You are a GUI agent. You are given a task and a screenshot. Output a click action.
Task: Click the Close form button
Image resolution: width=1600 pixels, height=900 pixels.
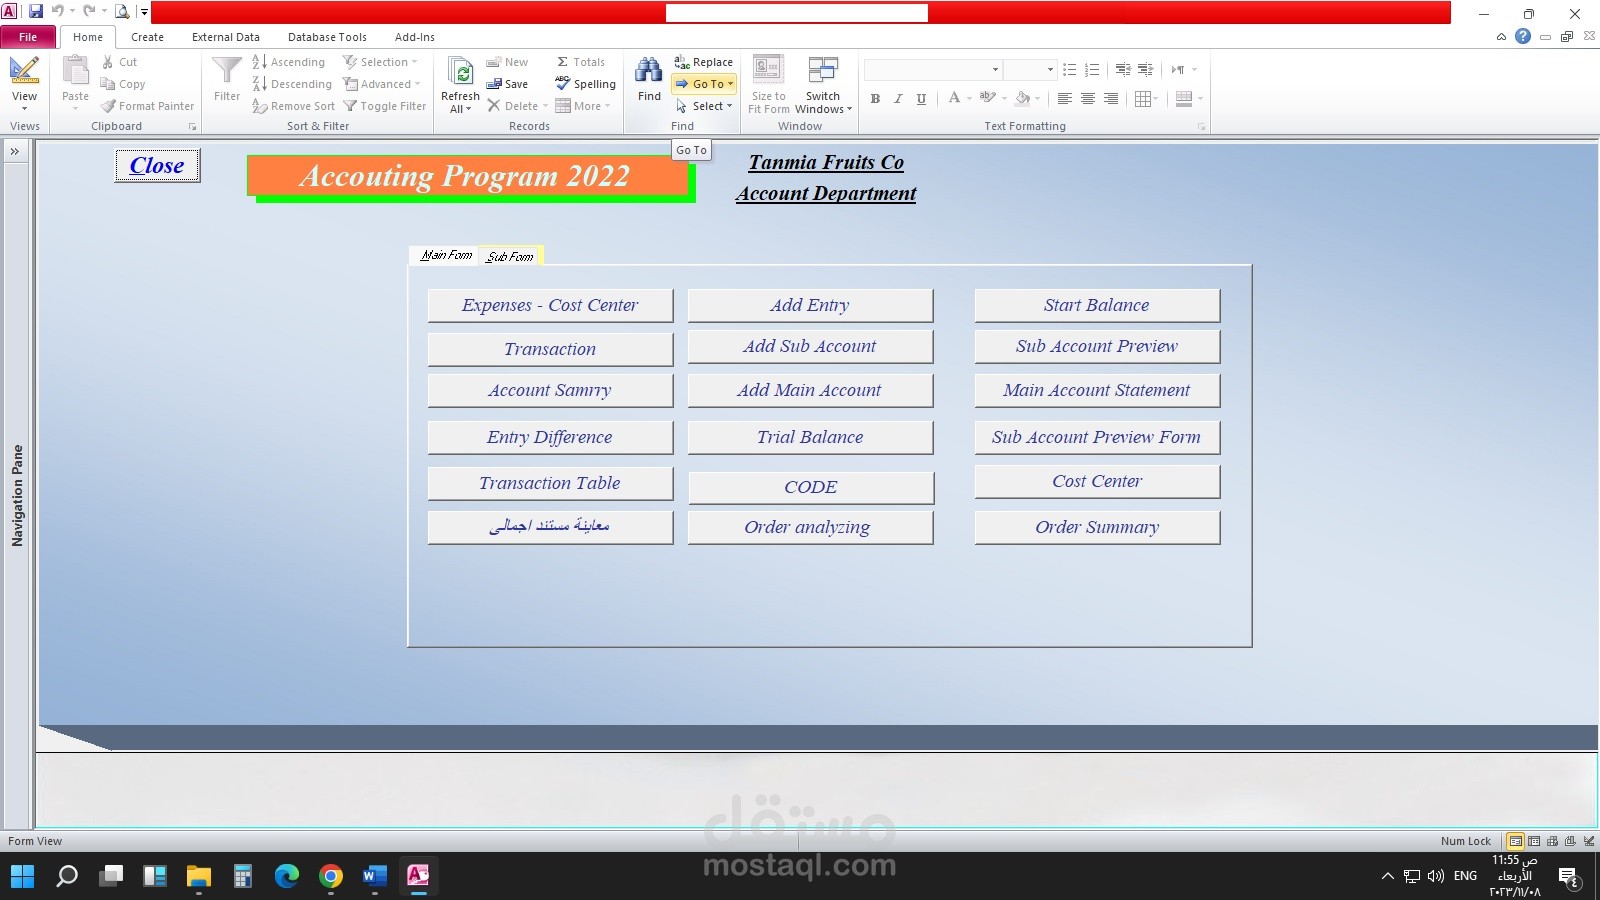[x=157, y=165]
